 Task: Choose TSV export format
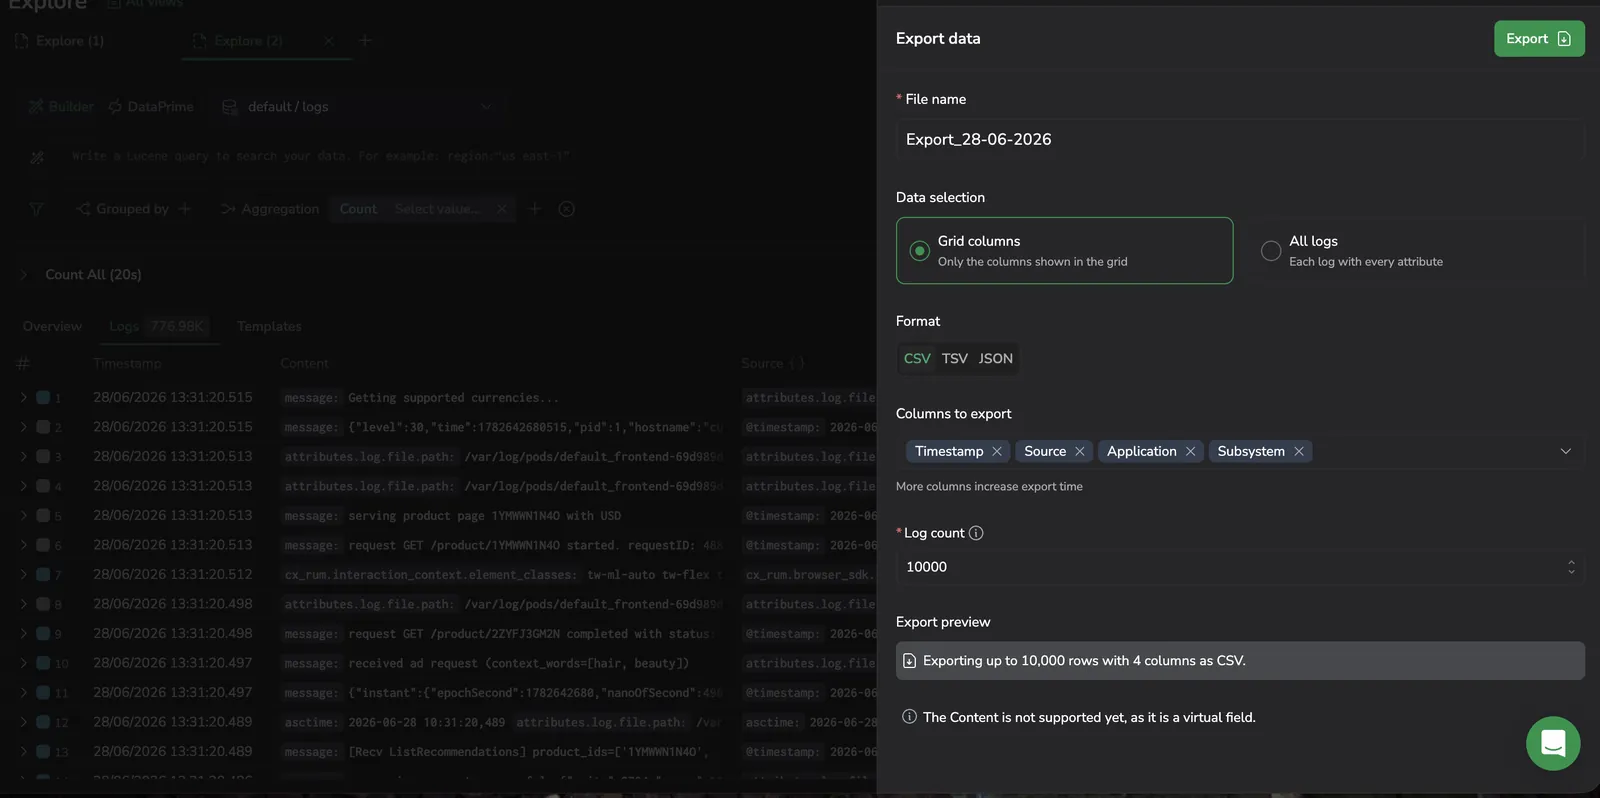[955, 358]
